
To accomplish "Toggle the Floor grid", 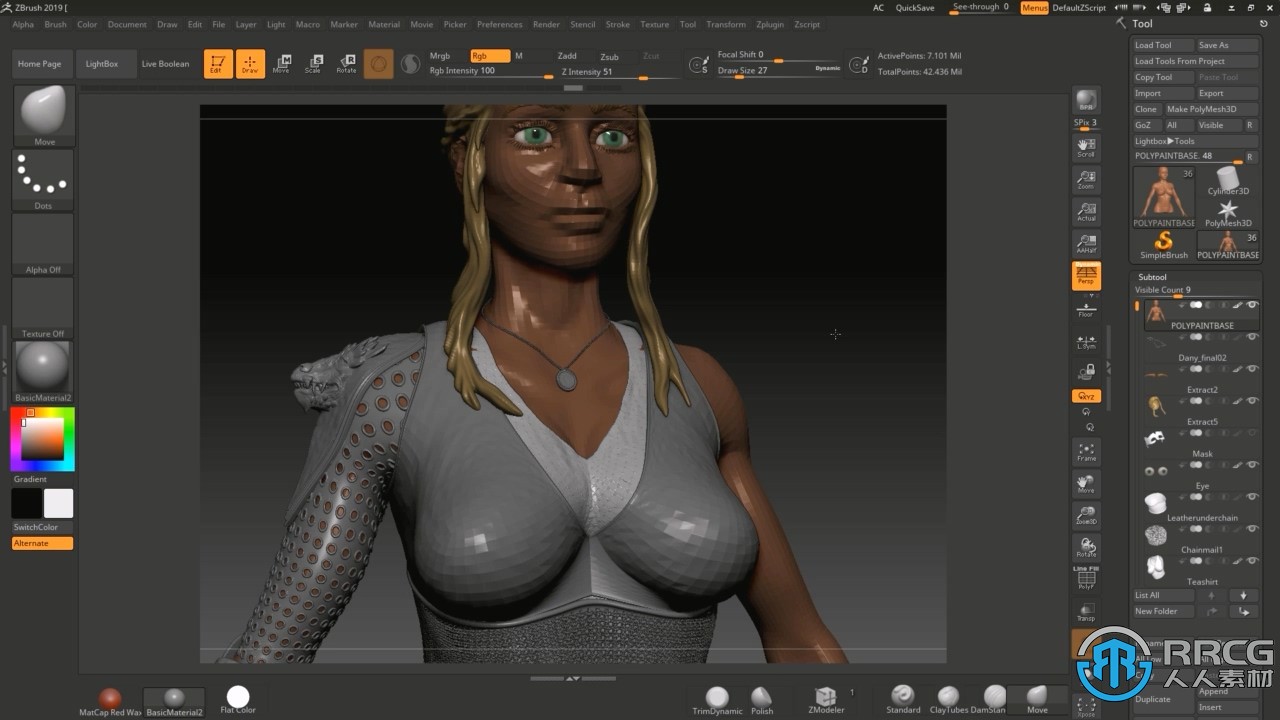I will tap(1086, 308).
